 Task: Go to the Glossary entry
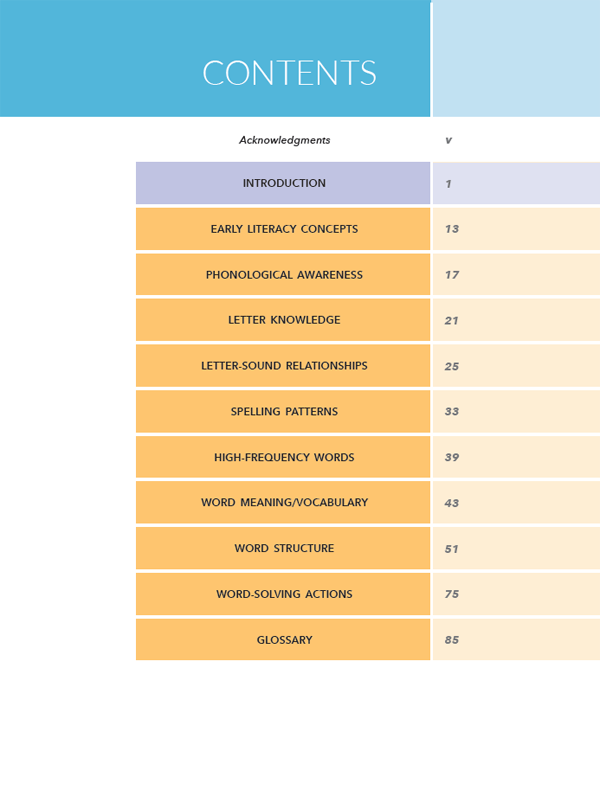284,640
